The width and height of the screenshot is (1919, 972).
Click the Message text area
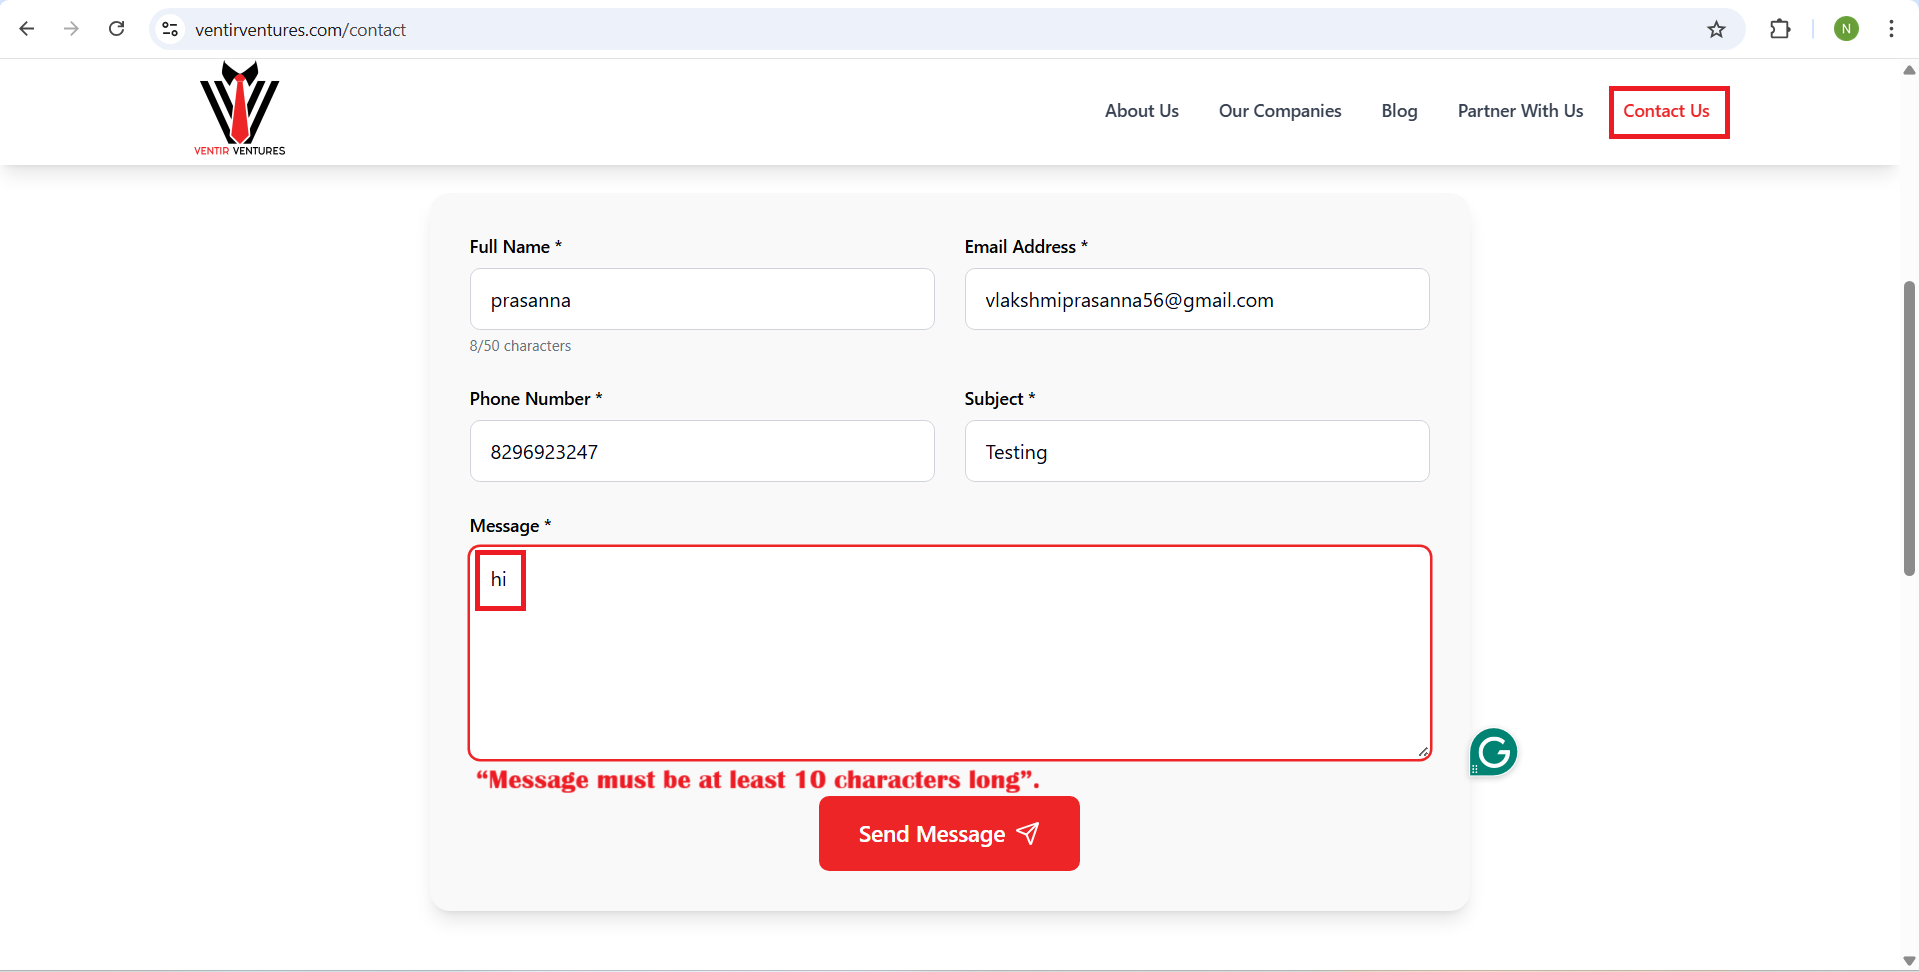[x=950, y=660]
